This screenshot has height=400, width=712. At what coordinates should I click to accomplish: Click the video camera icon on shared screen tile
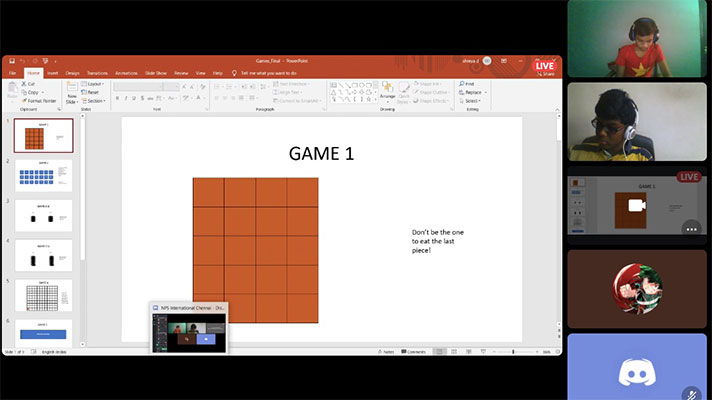[633, 206]
